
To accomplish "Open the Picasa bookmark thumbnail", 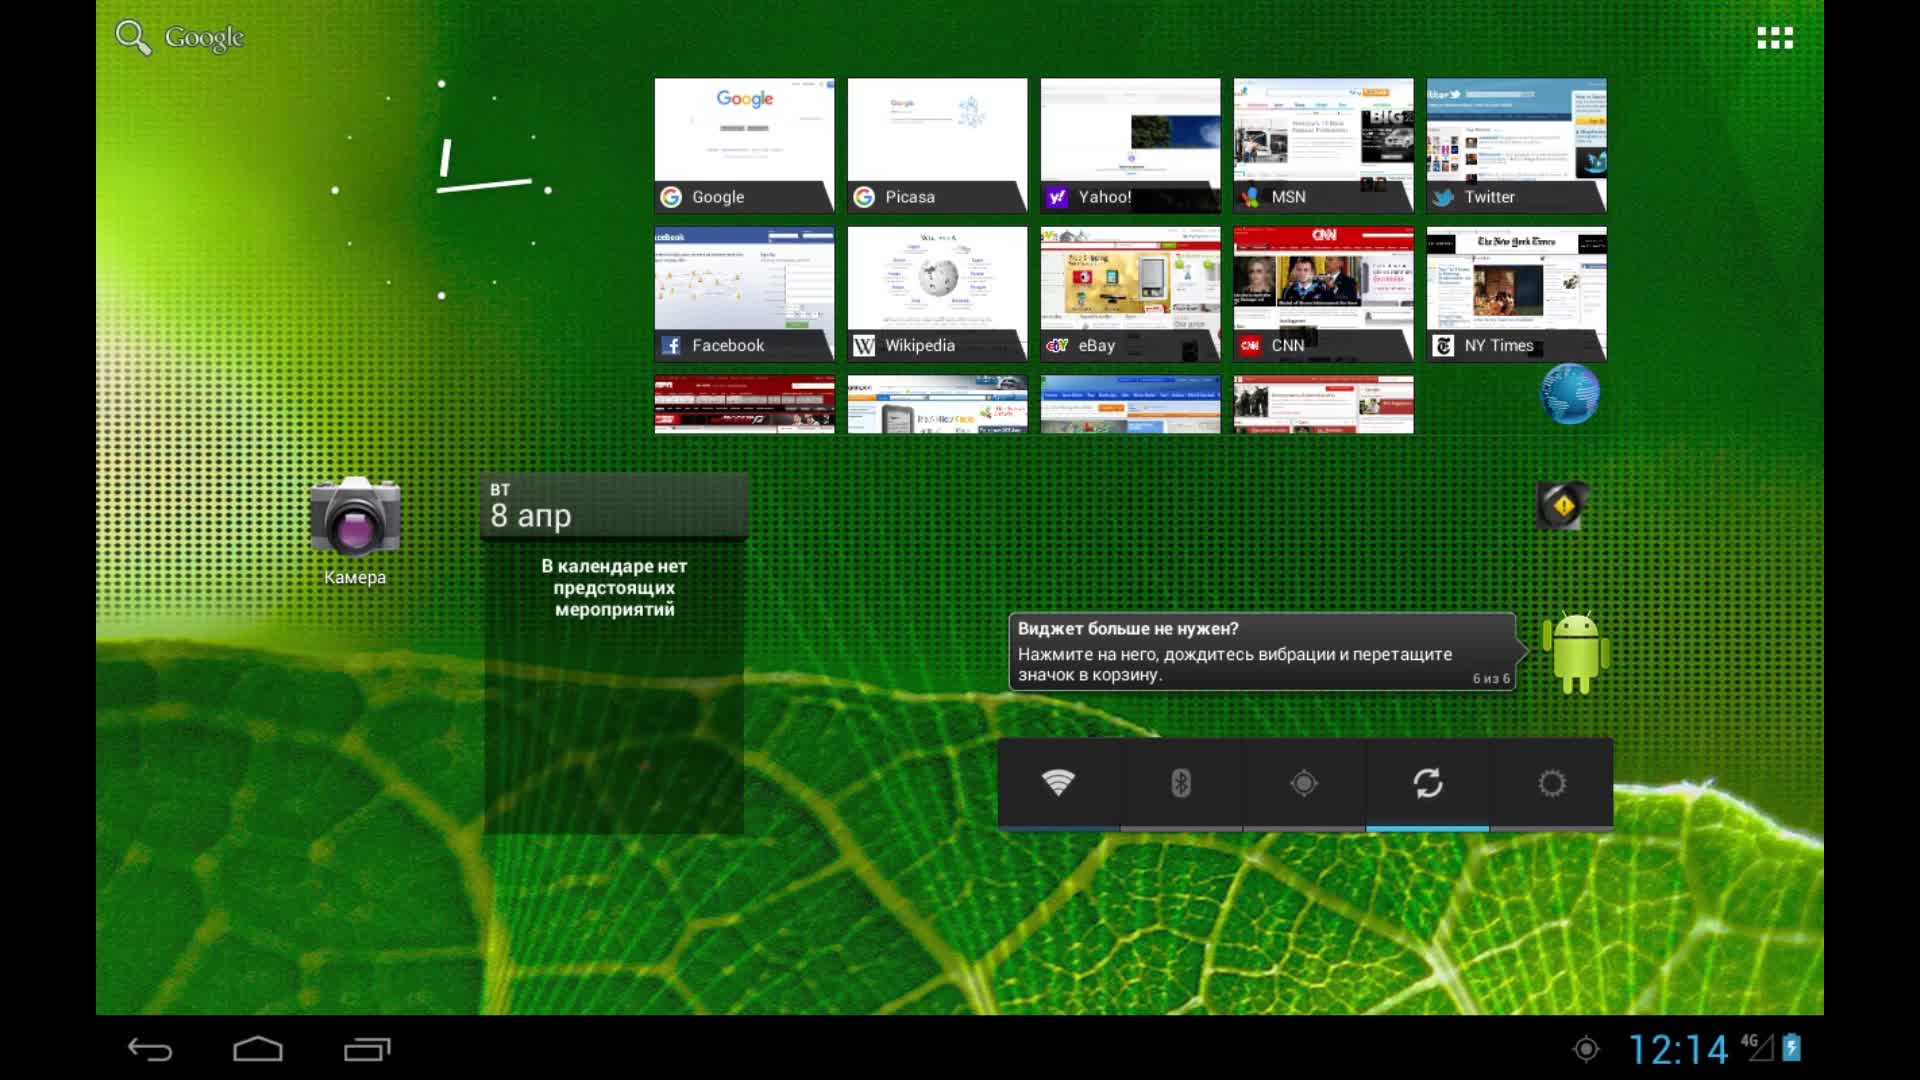I will (x=937, y=146).
